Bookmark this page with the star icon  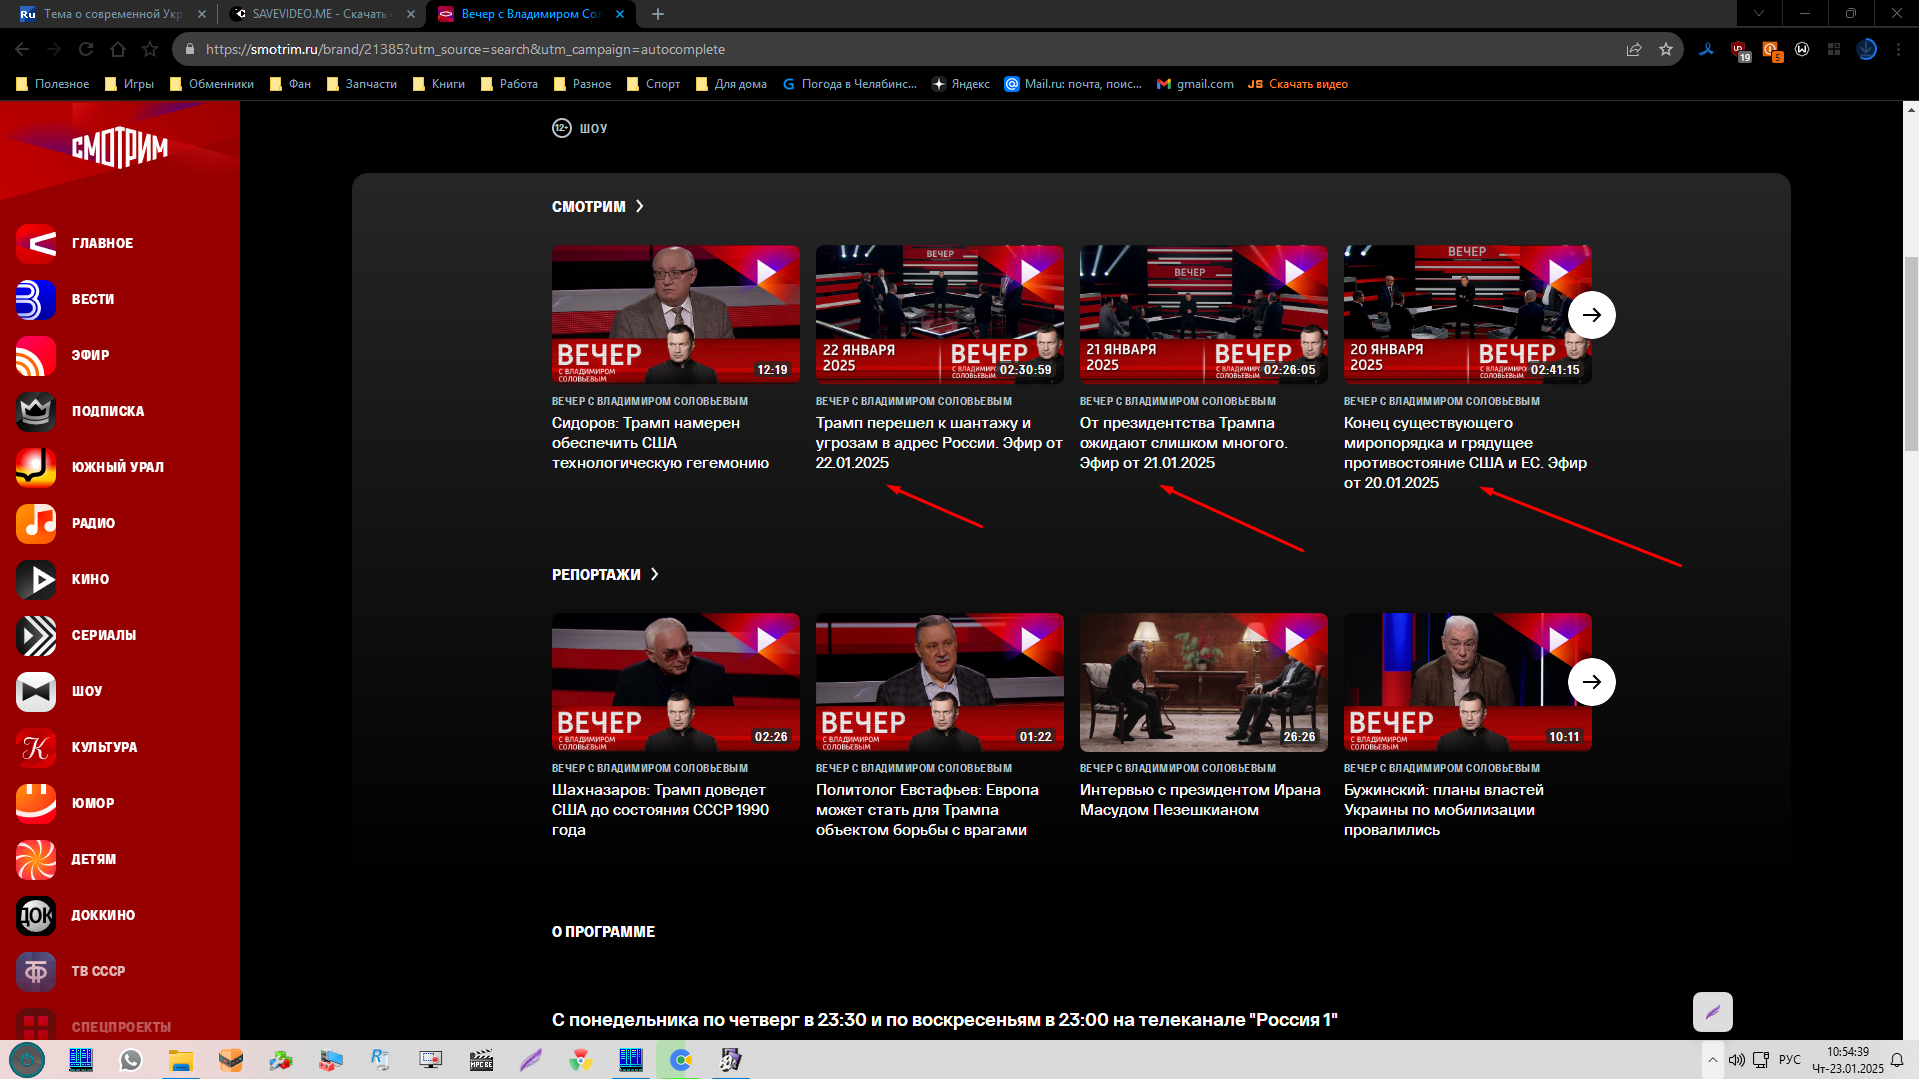pyautogui.click(x=1666, y=49)
